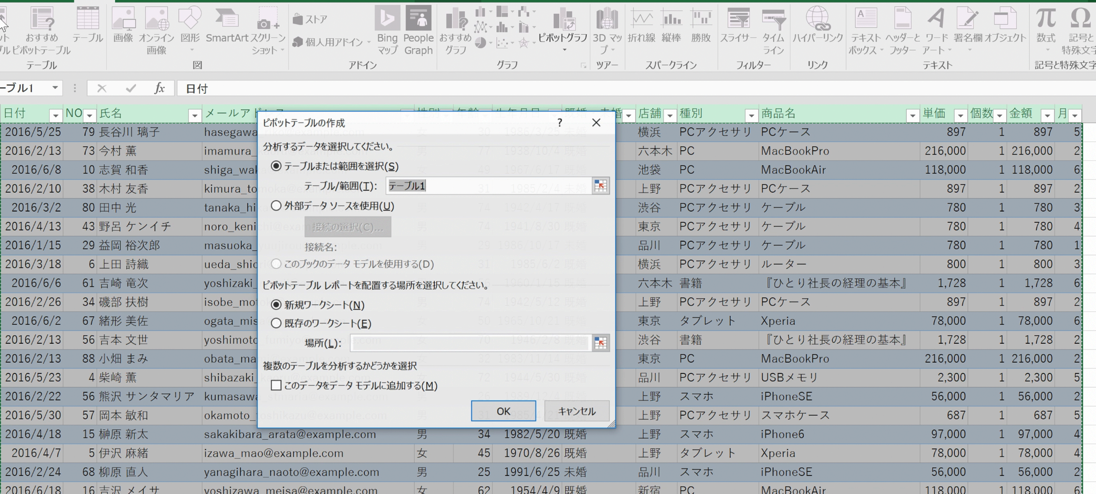Insert a 折れ線 sparkline
1096x494 pixels.
click(x=641, y=27)
